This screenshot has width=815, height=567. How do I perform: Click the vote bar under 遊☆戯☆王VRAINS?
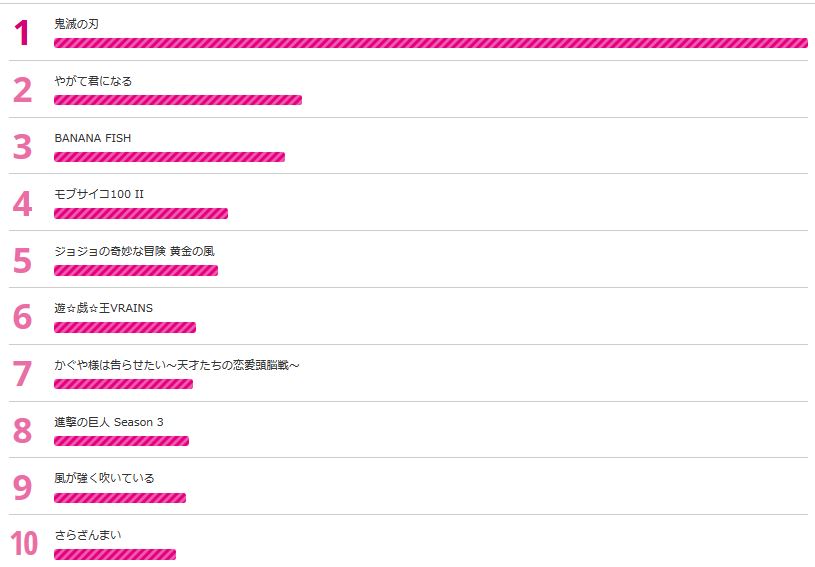(125, 327)
